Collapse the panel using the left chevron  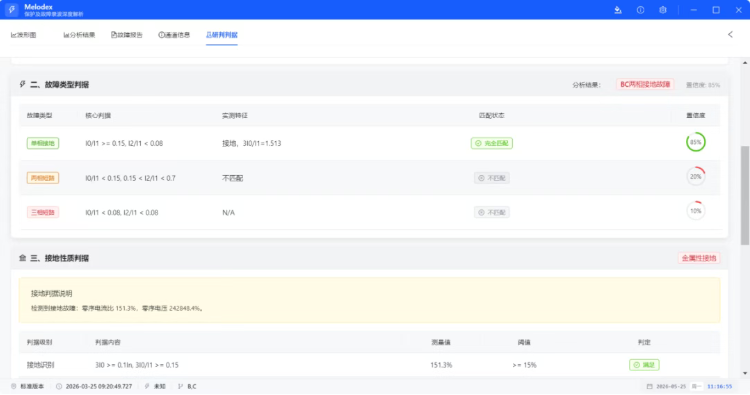click(x=730, y=34)
